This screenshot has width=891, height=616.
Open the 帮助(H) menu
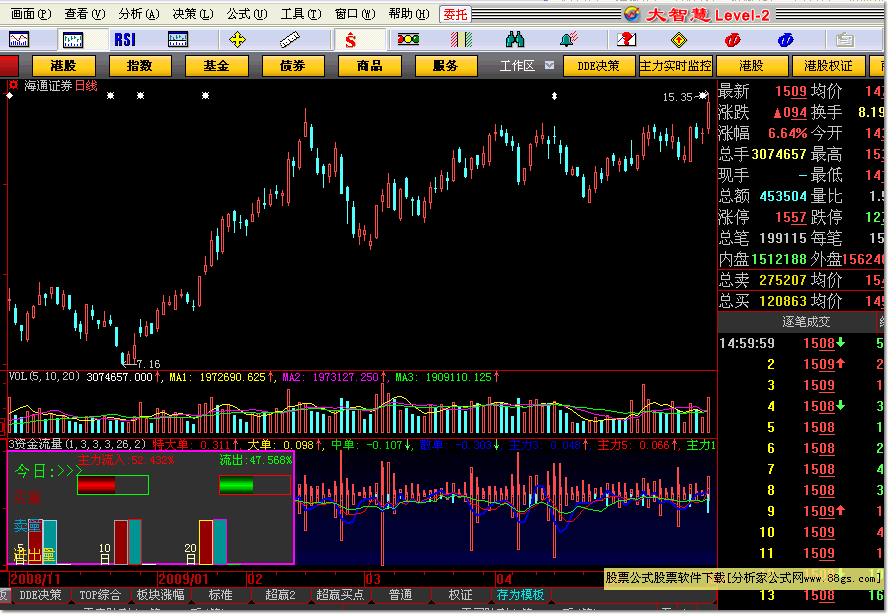pyautogui.click(x=409, y=14)
